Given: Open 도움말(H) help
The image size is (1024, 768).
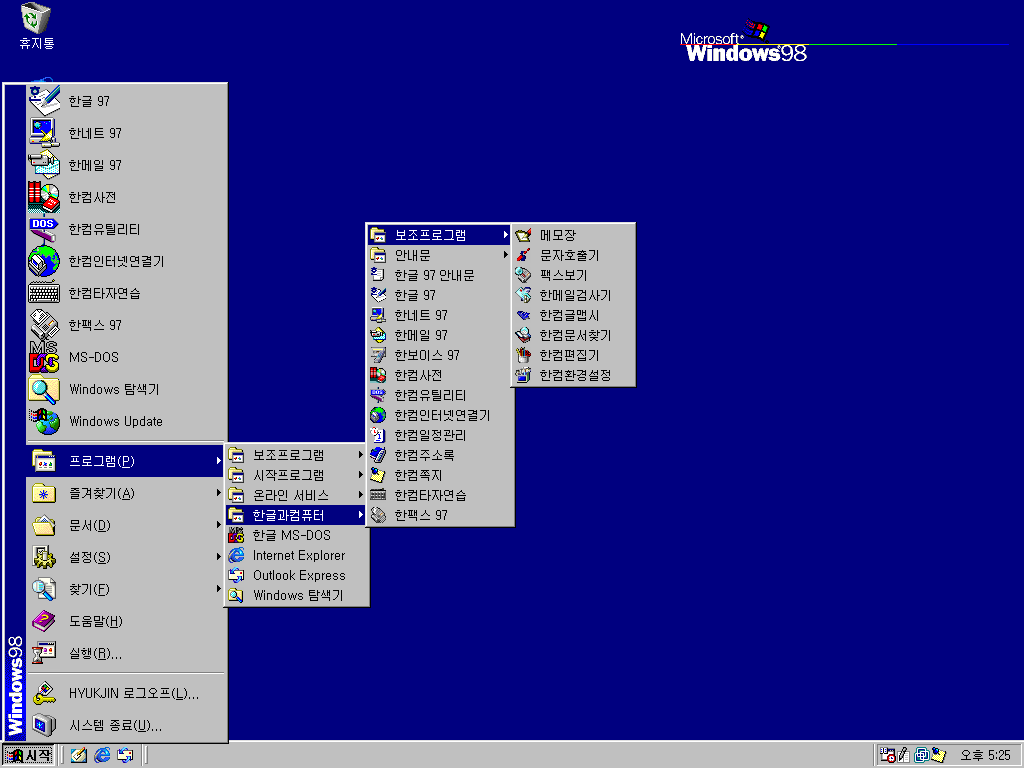Looking at the screenshot, I should pos(127,621).
